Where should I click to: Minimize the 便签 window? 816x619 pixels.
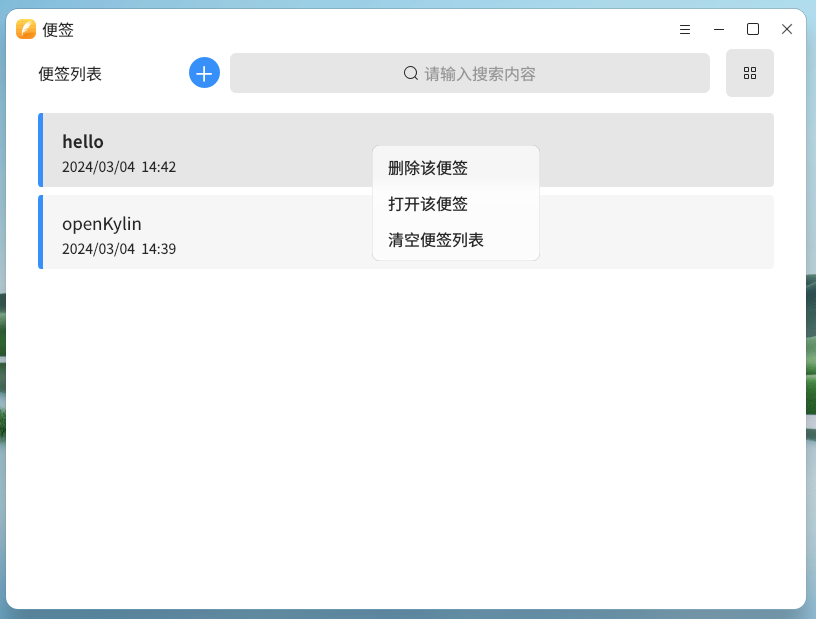tap(719, 29)
